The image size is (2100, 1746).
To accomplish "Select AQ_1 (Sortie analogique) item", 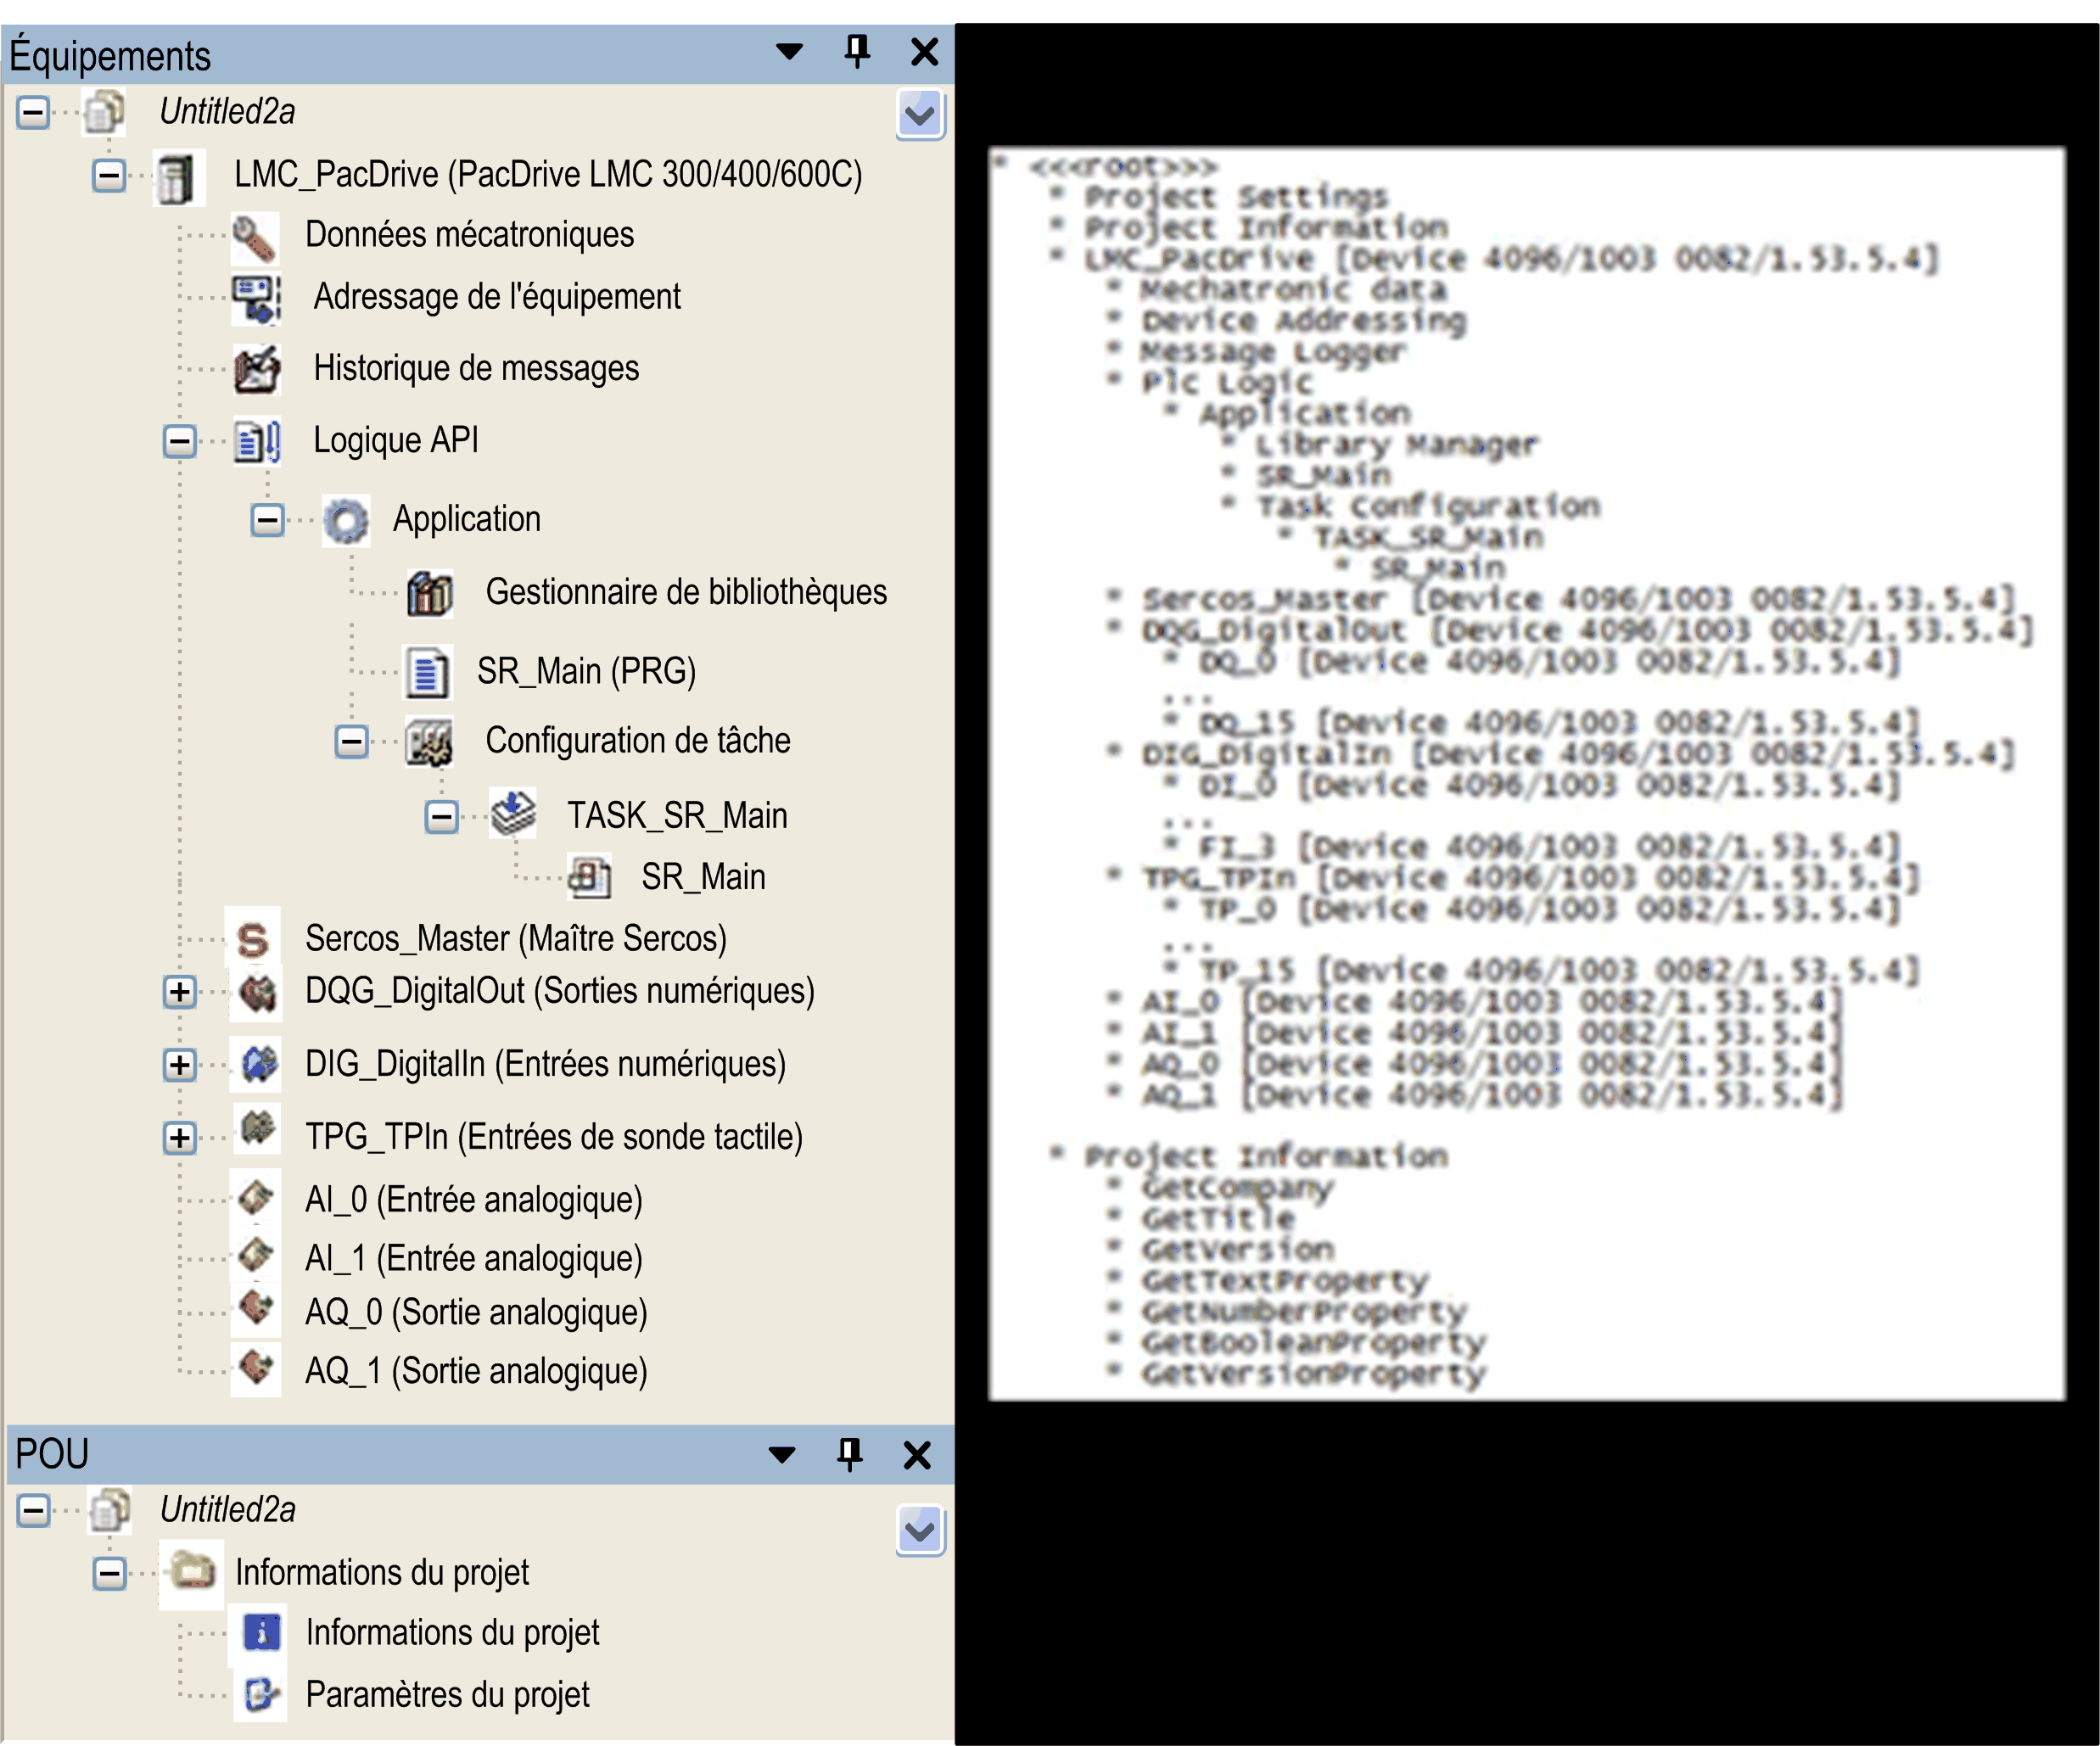I will click(x=476, y=1371).
